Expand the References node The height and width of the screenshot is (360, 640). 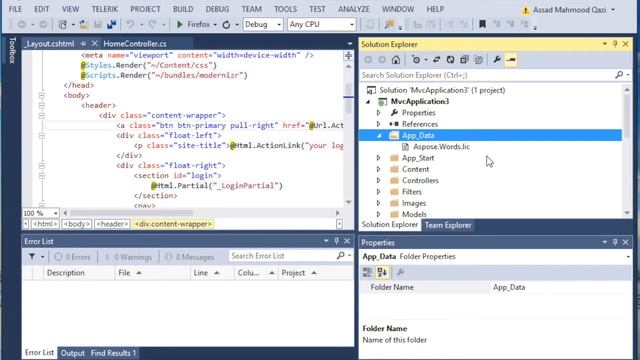(x=378, y=124)
